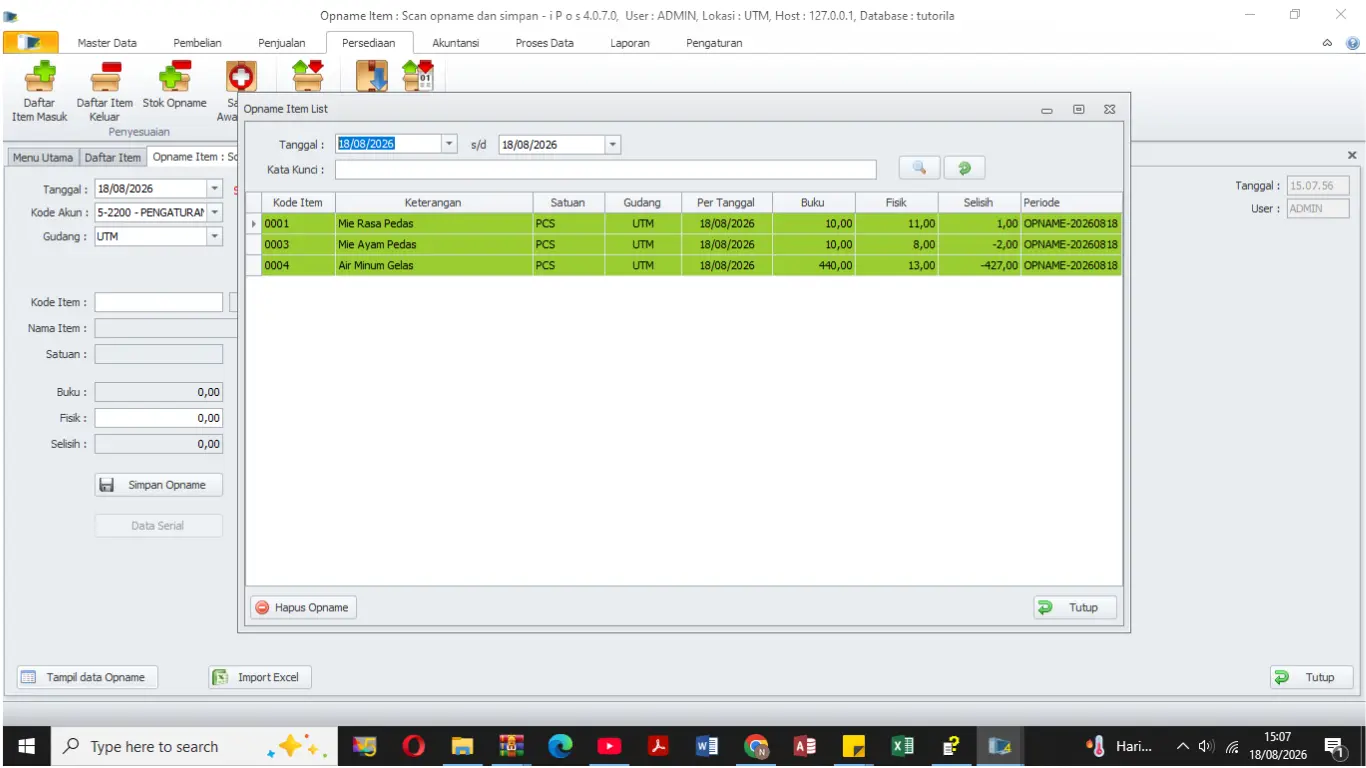
Task: Select the Mie Rasa Pedas row
Action: click(x=684, y=223)
